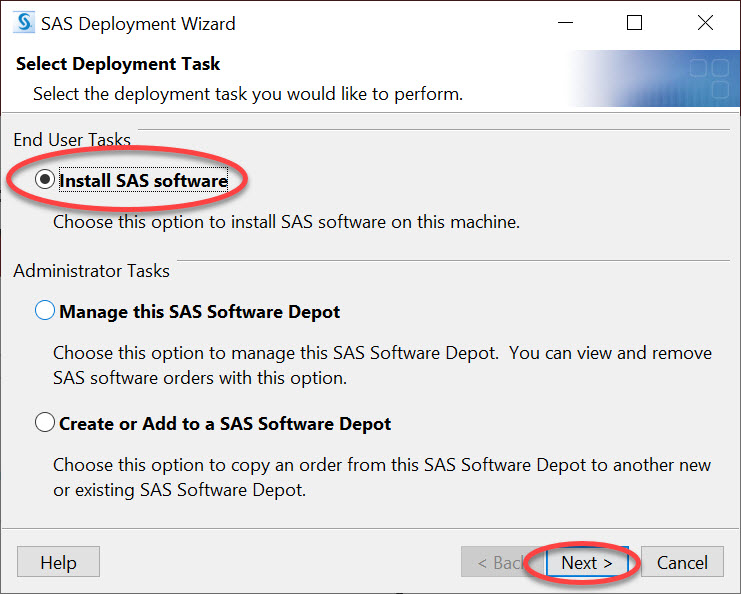This screenshot has width=741, height=594.
Task: Click 'Create or Add to a SAS Software Depot' label
Action: pyautogui.click(x=225, y=424)
